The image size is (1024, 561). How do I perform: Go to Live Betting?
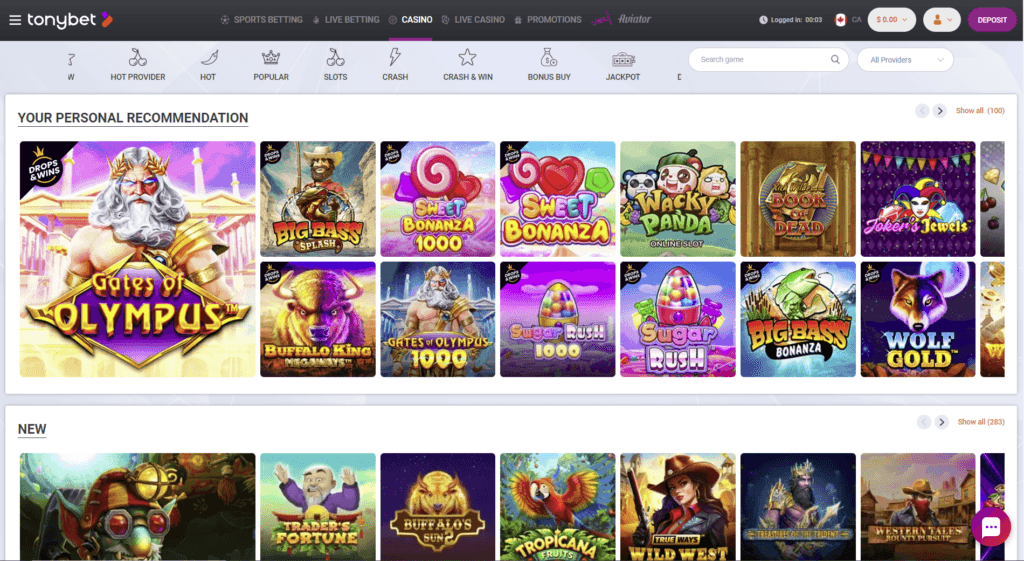345,20
